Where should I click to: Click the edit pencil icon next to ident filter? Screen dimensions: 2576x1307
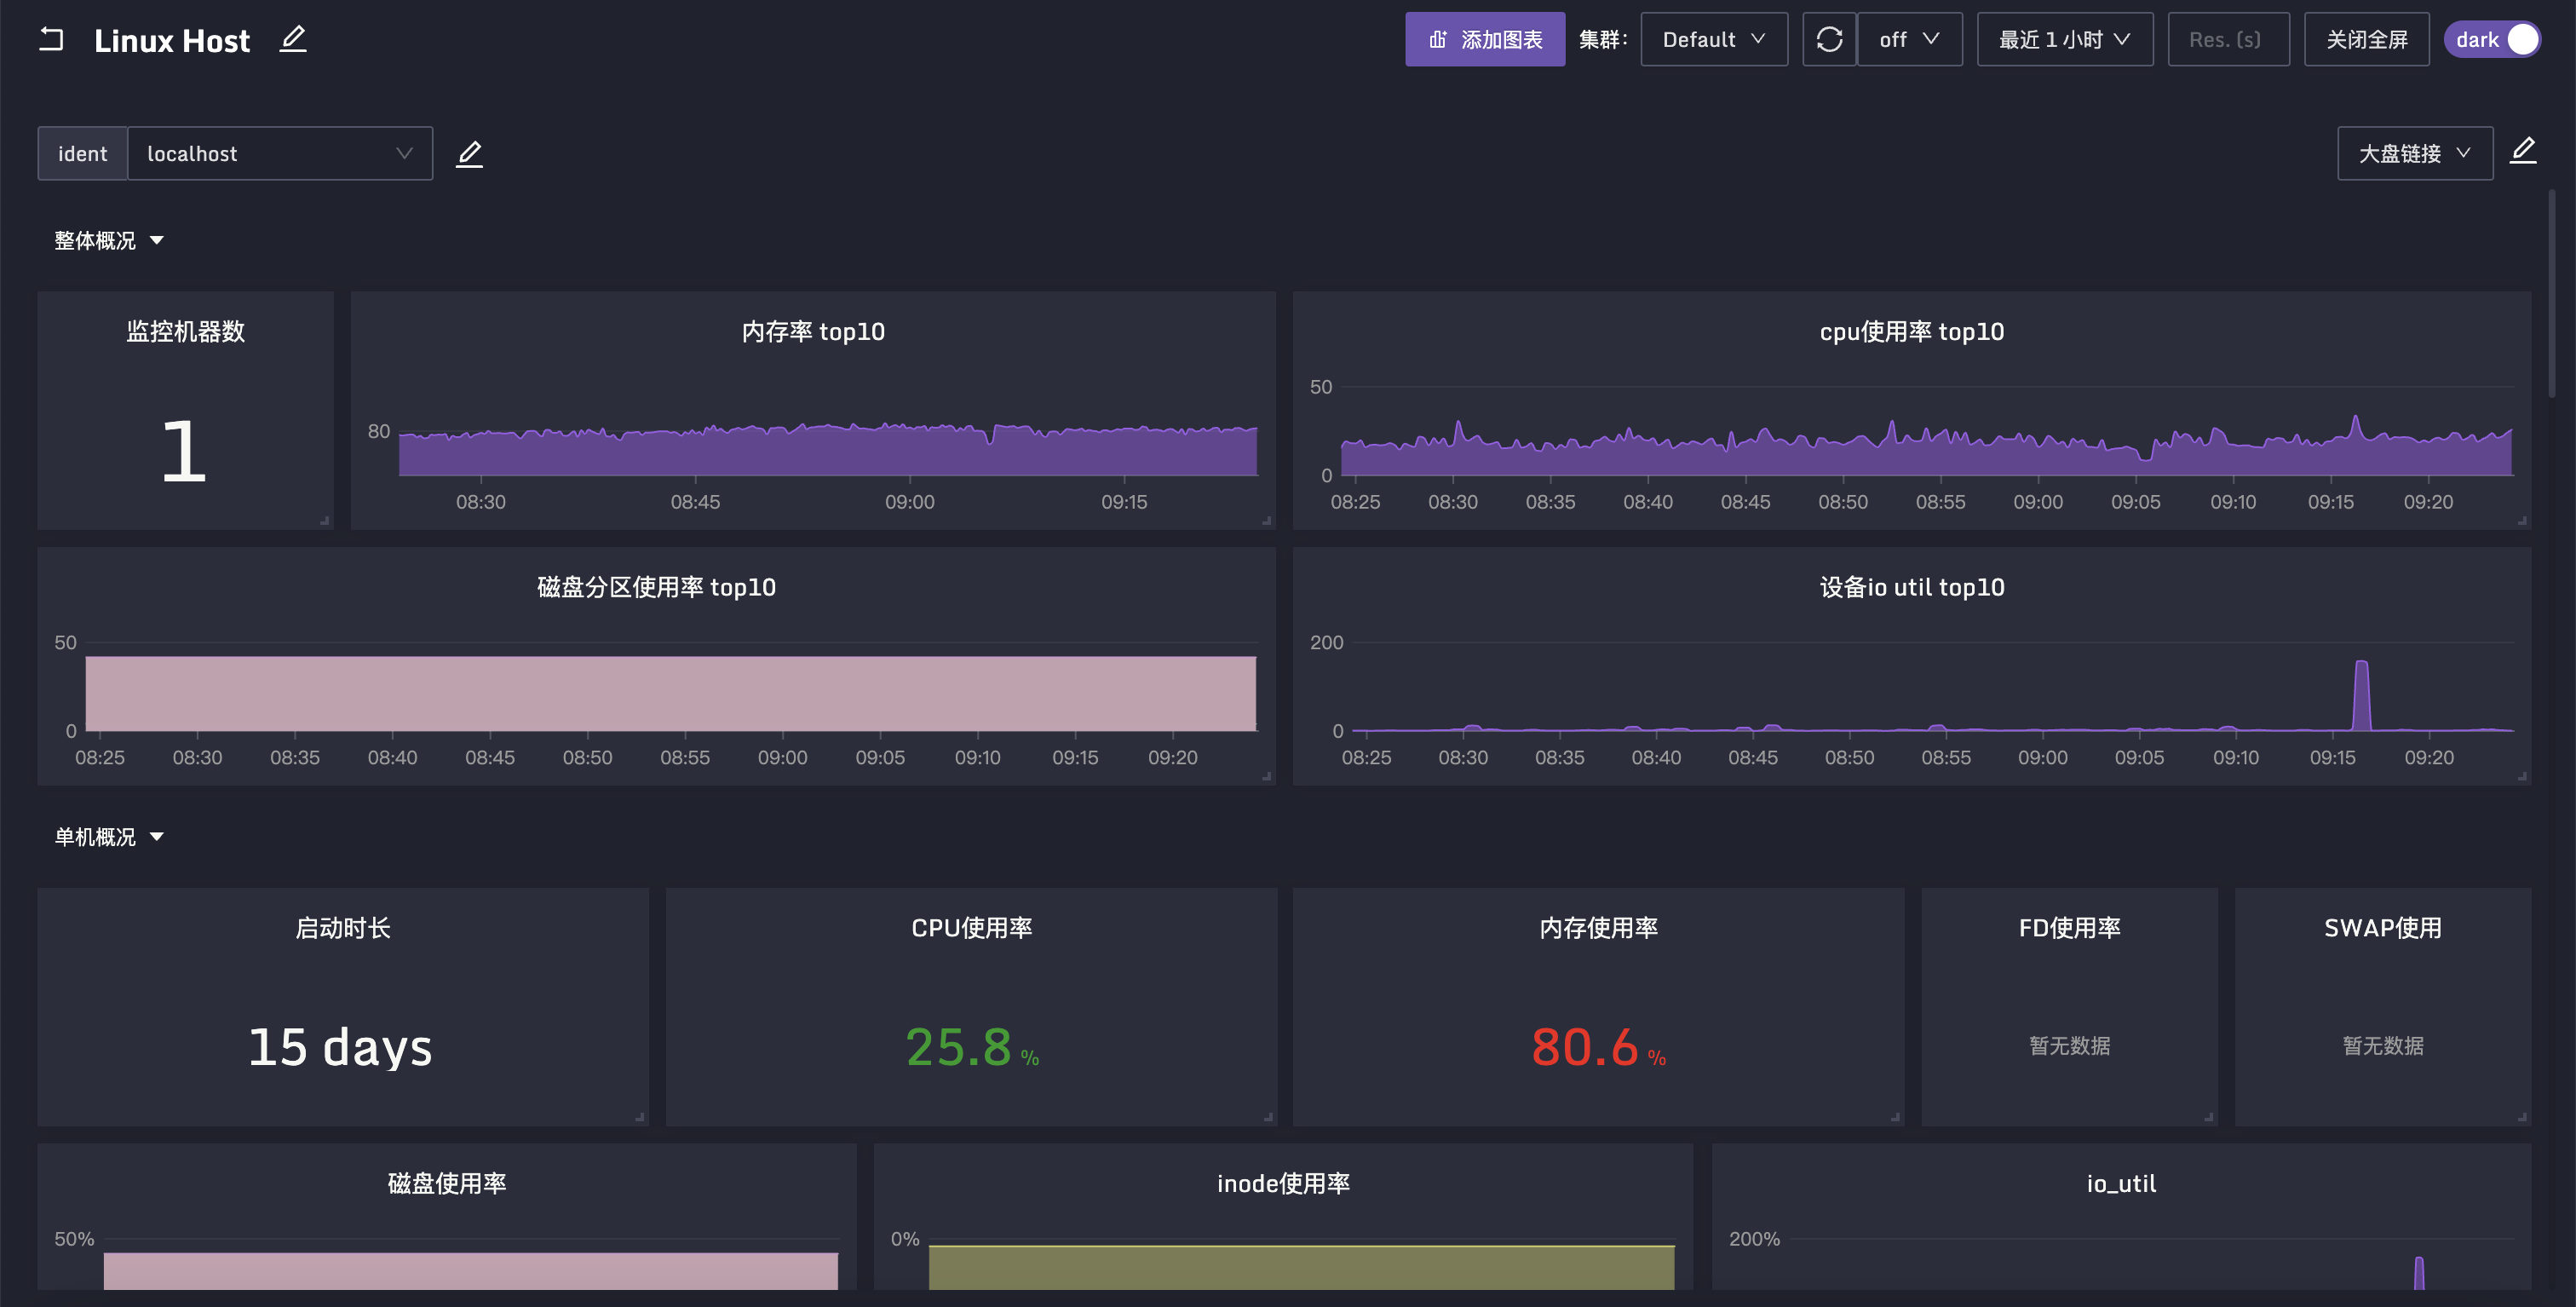click(470, 152)
